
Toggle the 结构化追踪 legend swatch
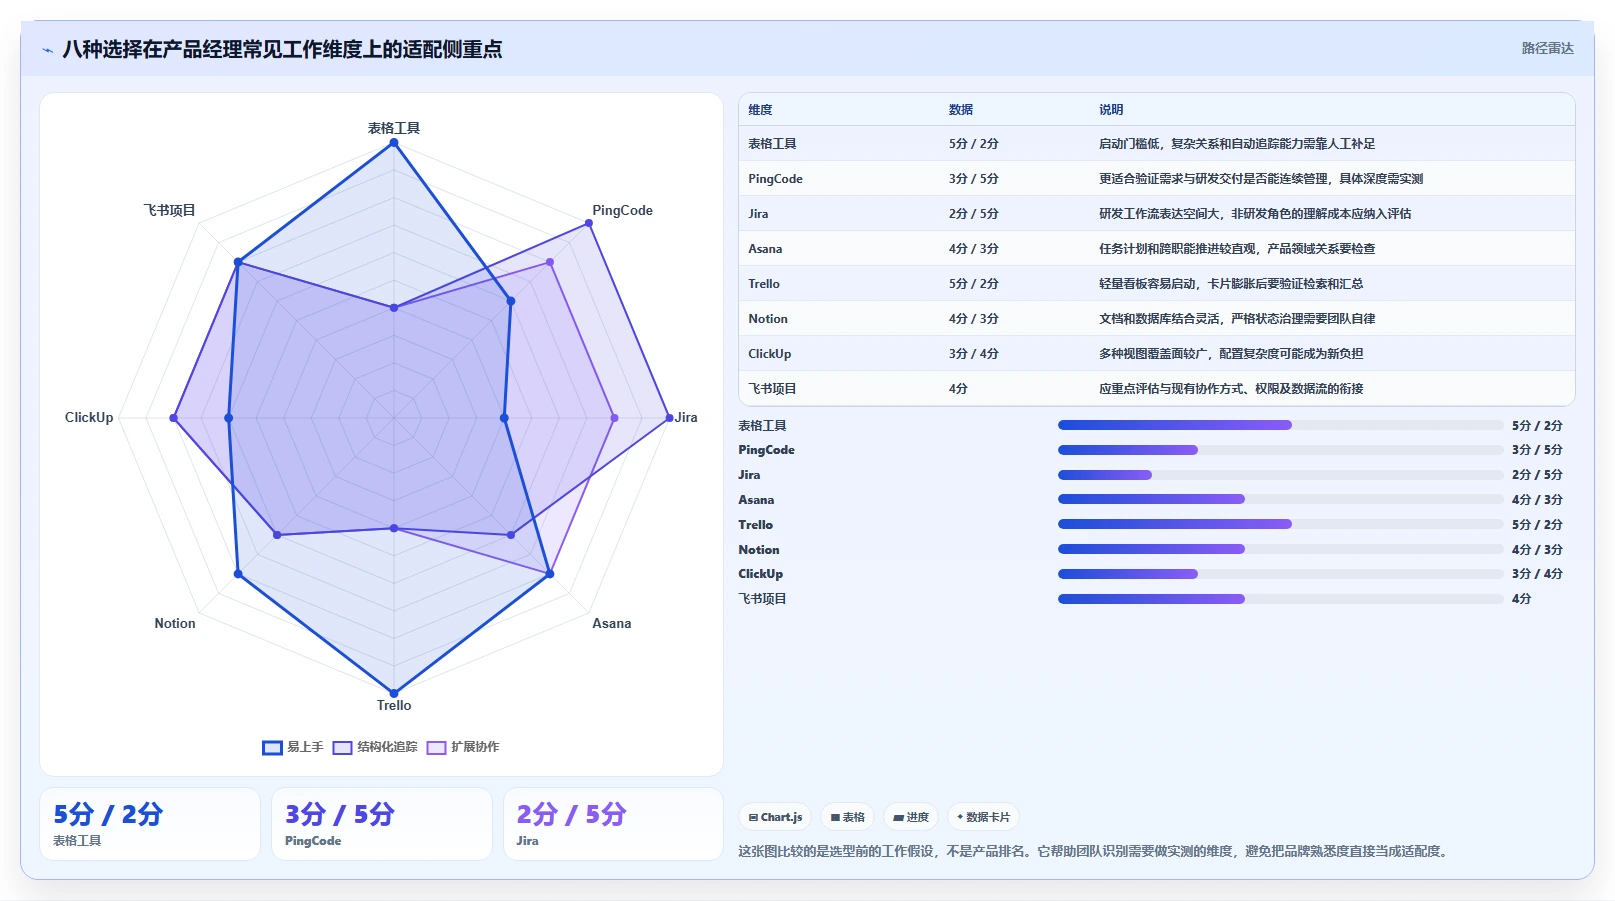342,747
